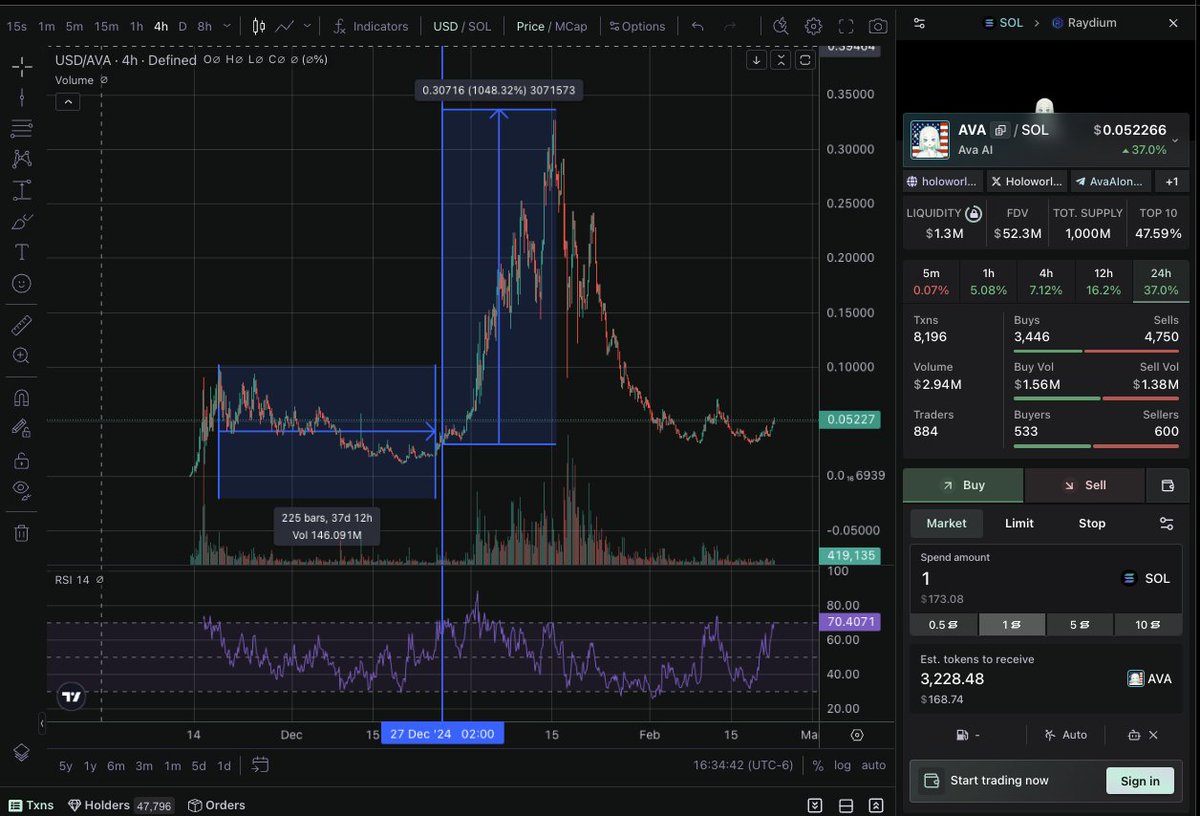Open the Fibonacci retracement tool
The image size is (1200, 816).
21,129
